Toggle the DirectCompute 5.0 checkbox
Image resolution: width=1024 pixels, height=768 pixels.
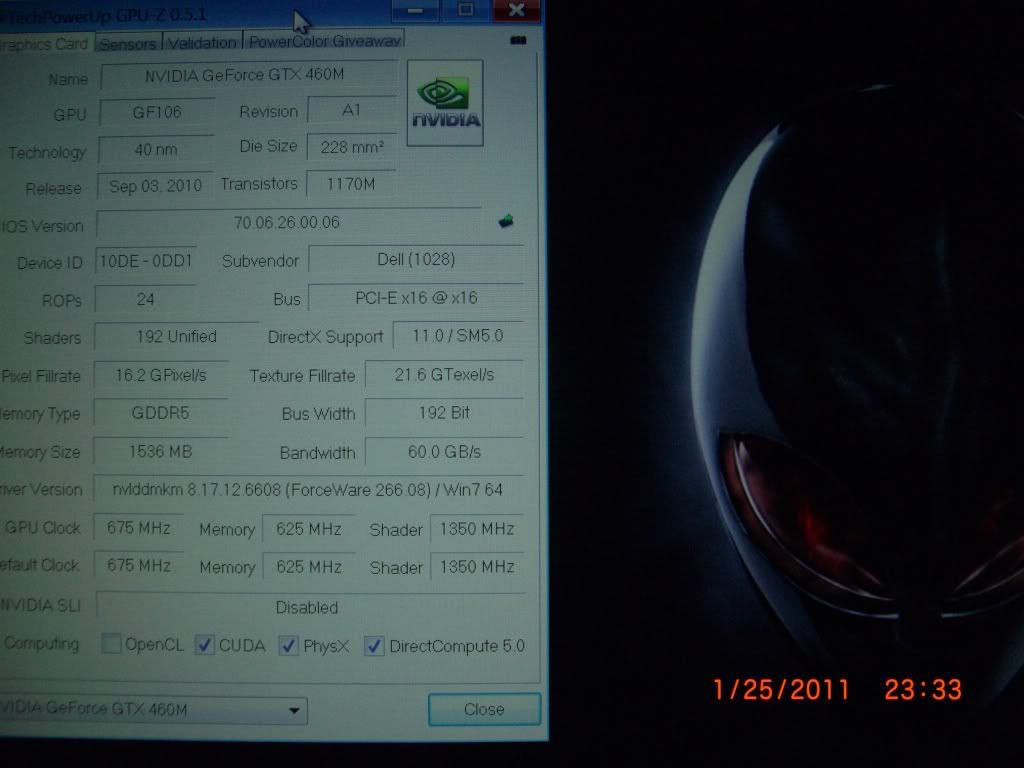374,647
